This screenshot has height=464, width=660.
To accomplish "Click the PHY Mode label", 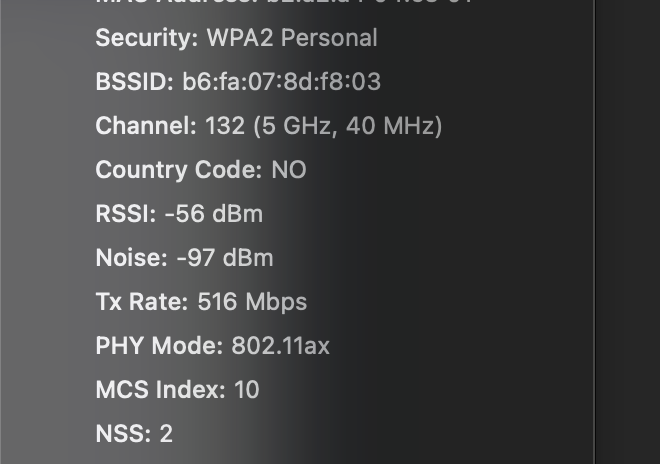I will click(159, 346).
